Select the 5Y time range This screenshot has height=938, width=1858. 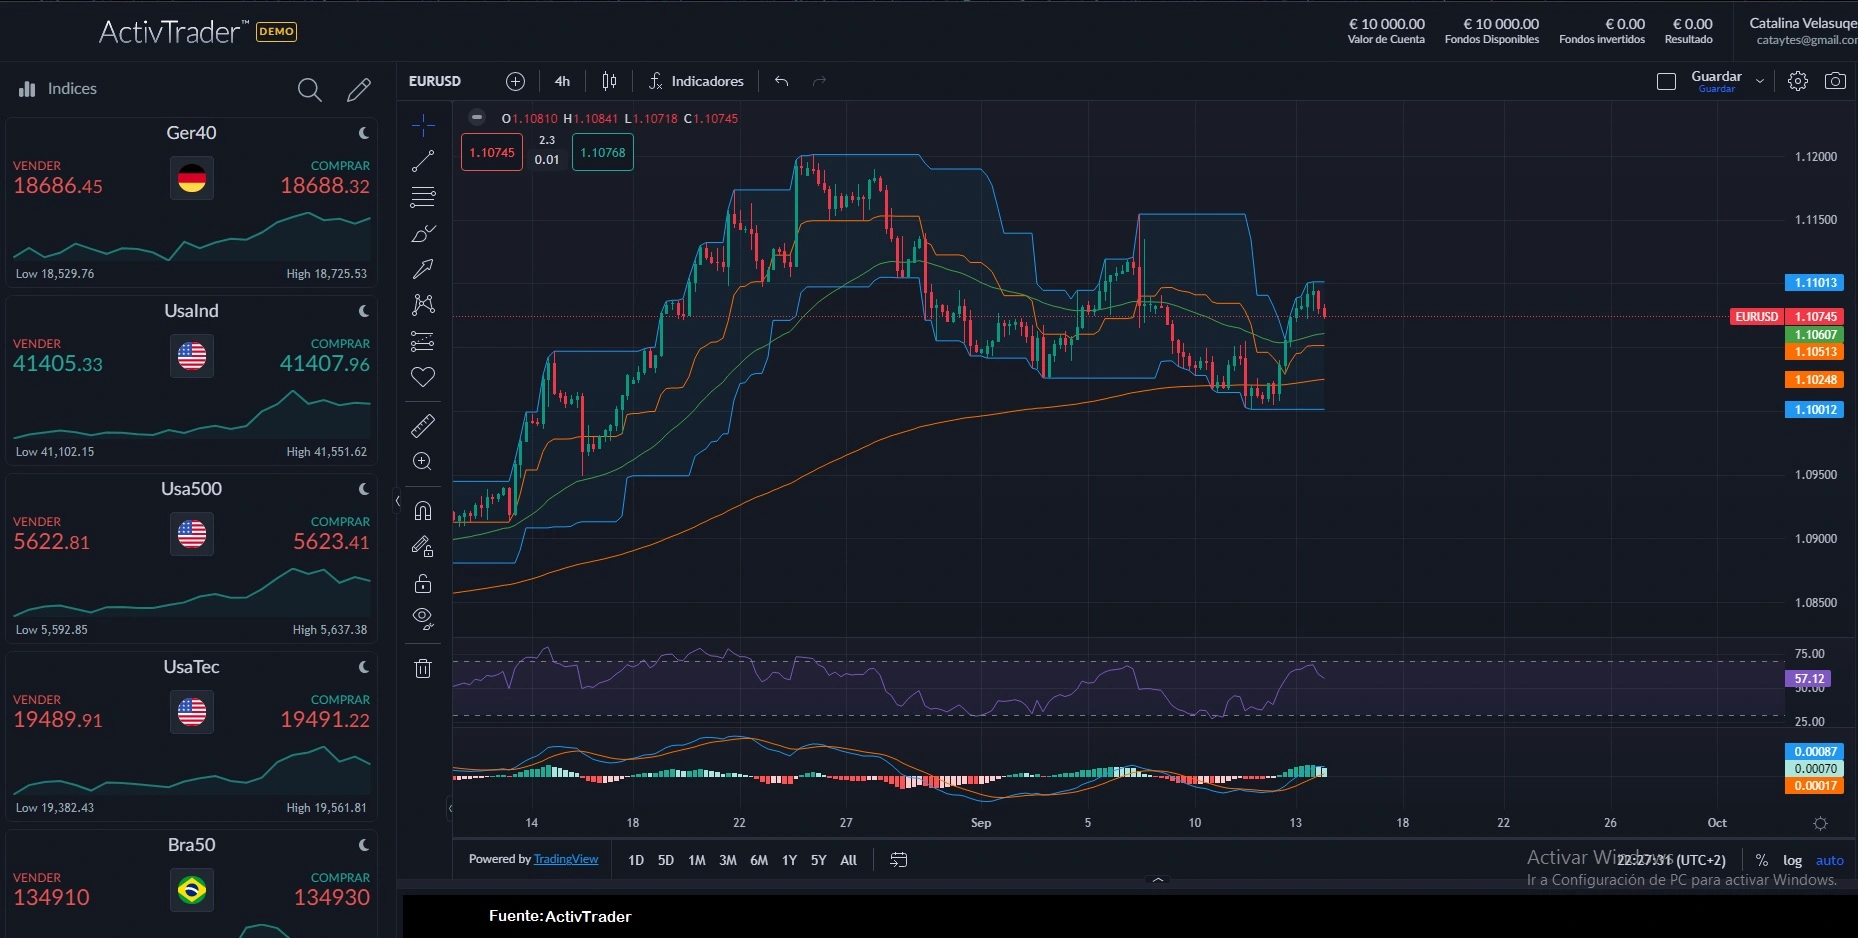pyautogui.click(x=818, y=860)
